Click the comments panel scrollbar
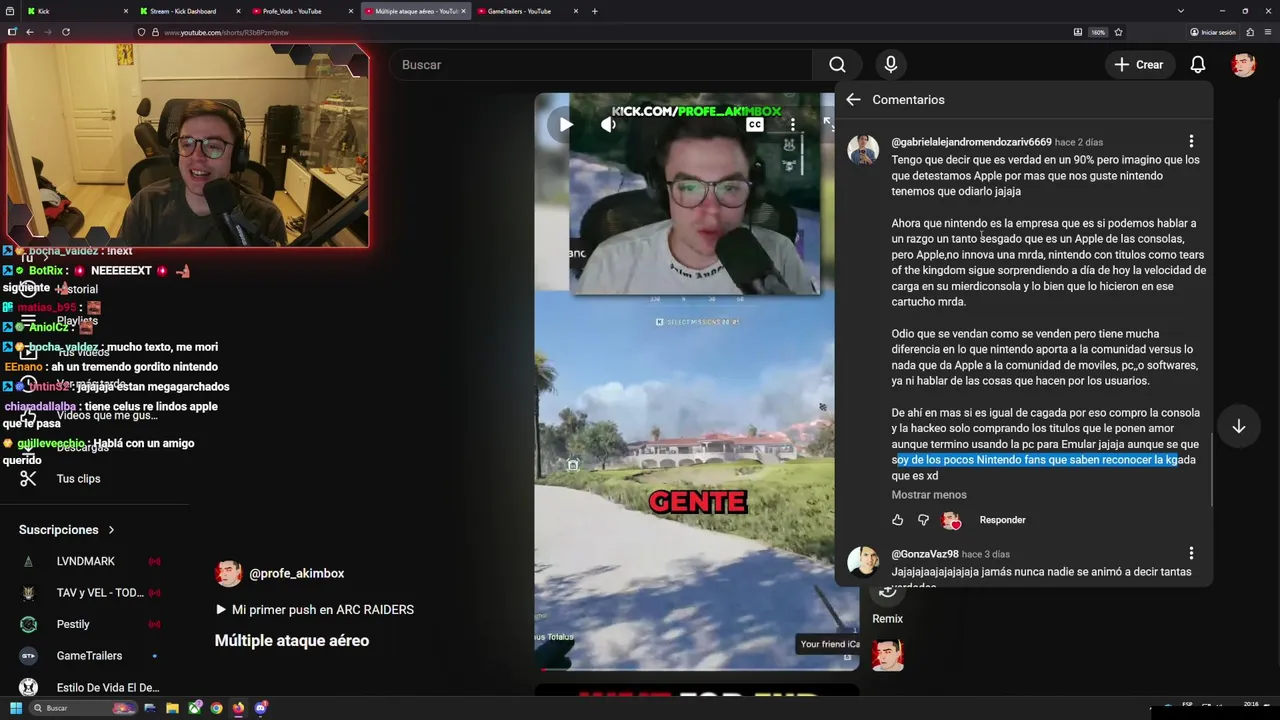Viewport: 1280px width, 720px height. [1211, 470]
